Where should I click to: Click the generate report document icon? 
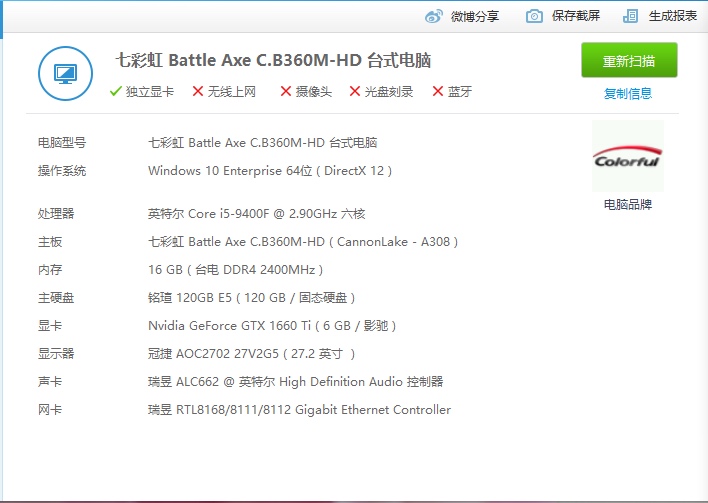(x=630, y=16)
